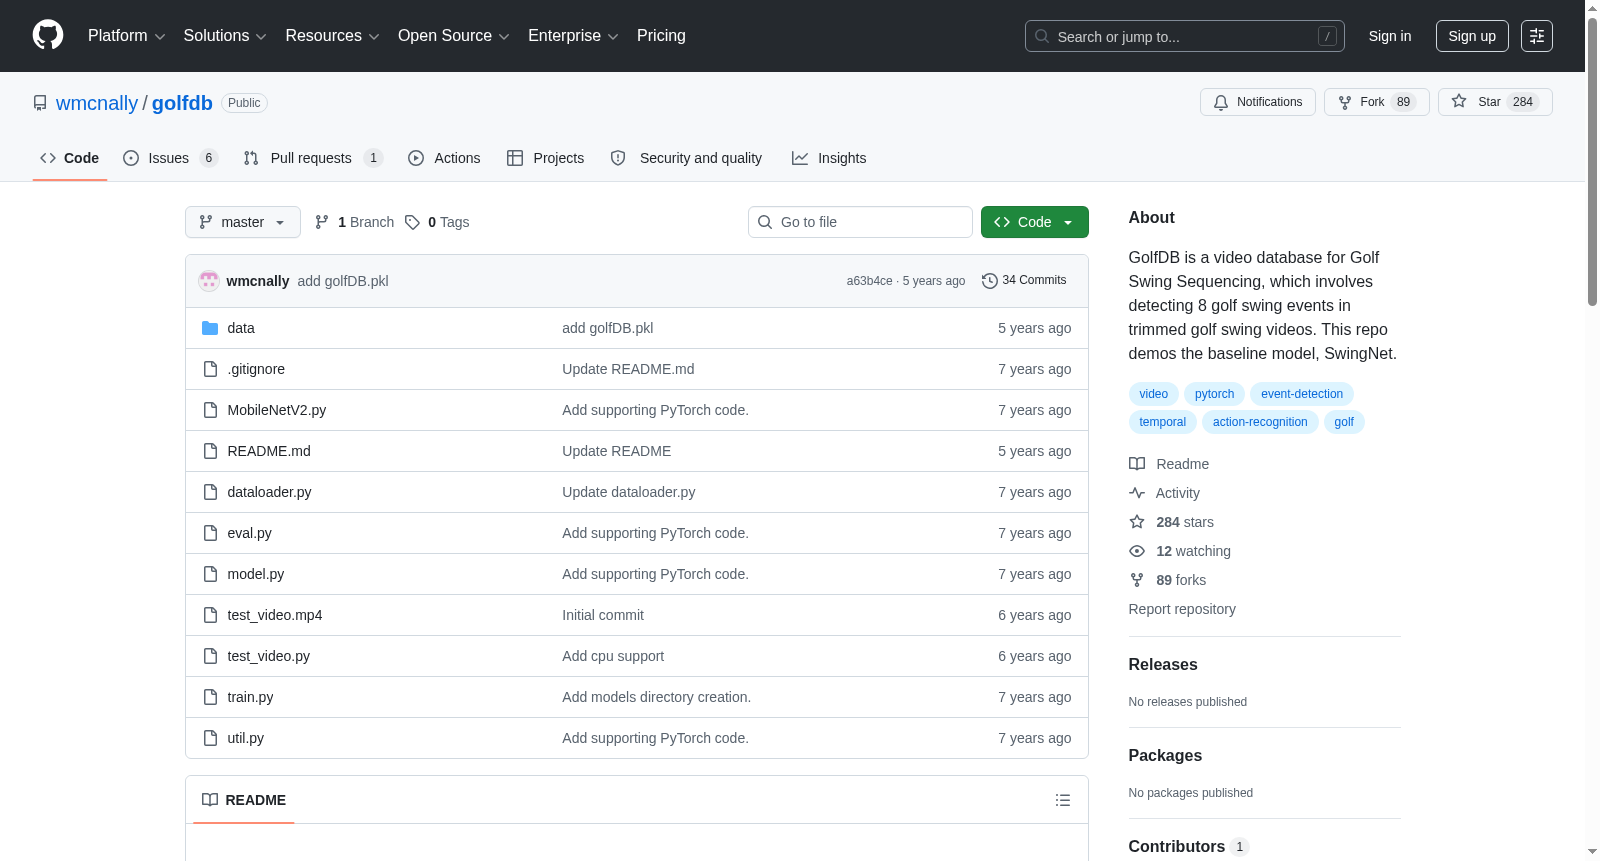The height and width of the screenshot is (861, 1600).
Task: Click the test_video.mp4 file icon
Action: coord(210,615)
